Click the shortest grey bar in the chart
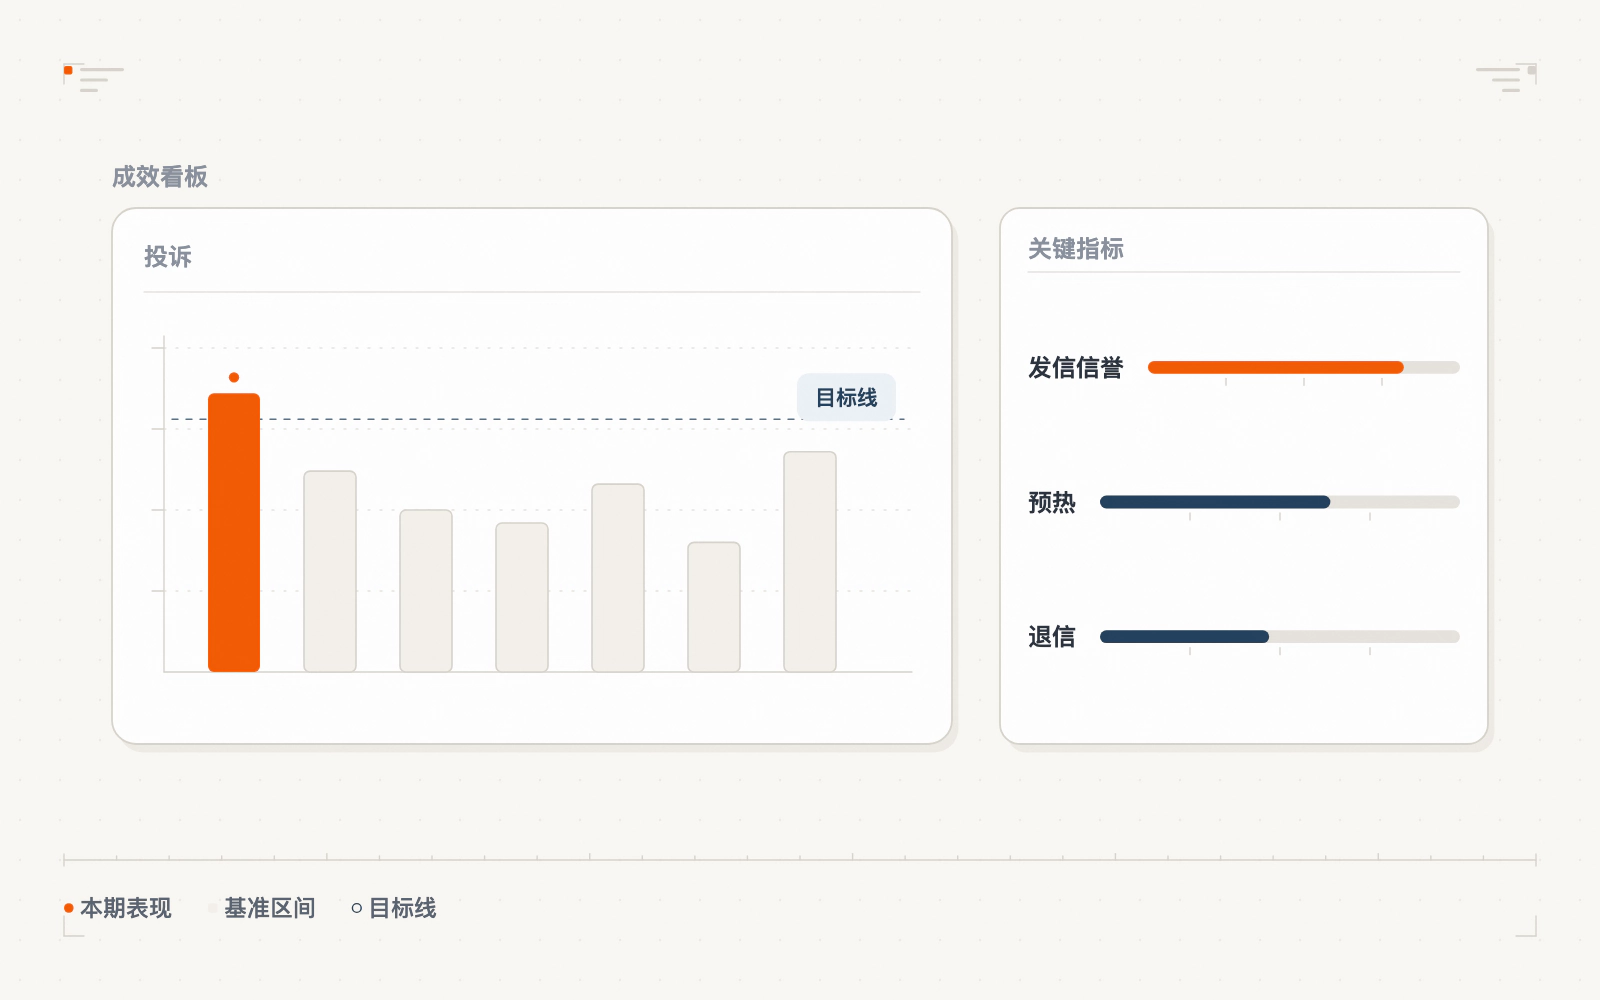Screen dimensions: 1600x1000 [x=714, y=607]
